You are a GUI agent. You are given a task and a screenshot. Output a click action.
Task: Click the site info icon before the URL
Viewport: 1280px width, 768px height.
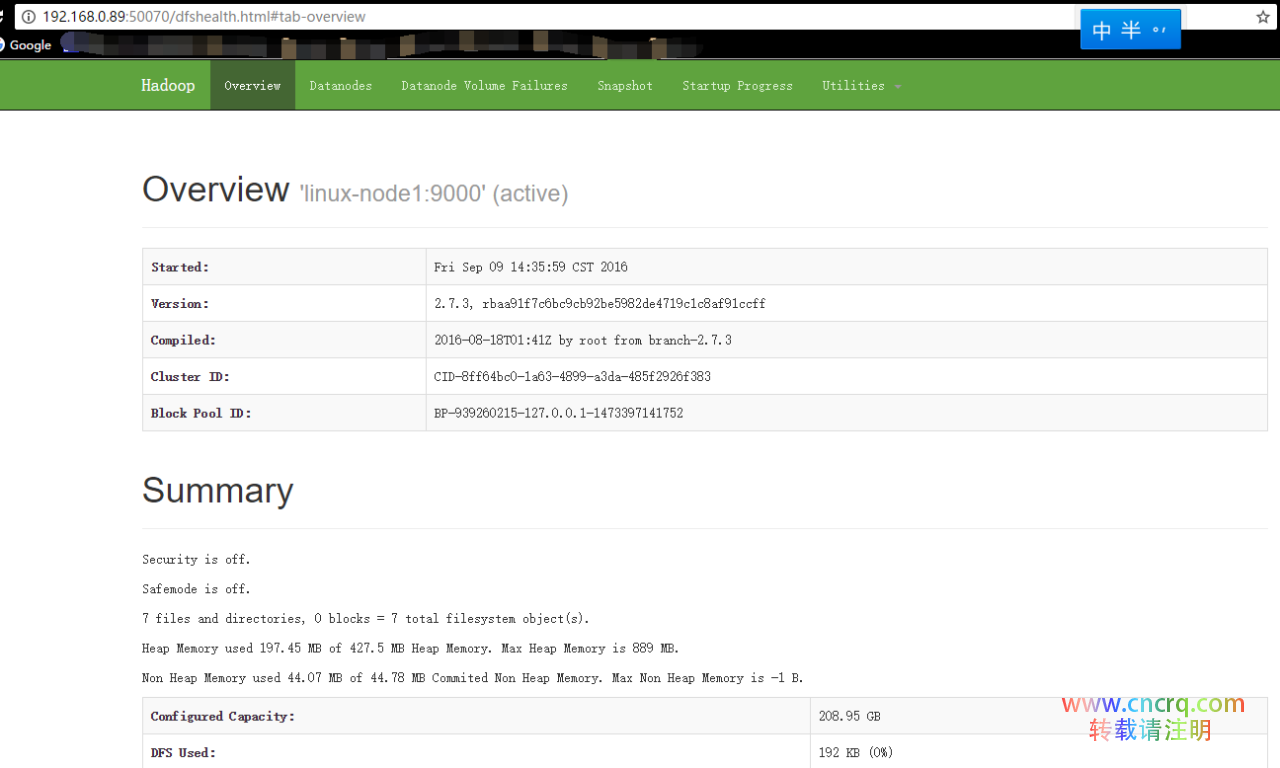click(x=28, y=17)
